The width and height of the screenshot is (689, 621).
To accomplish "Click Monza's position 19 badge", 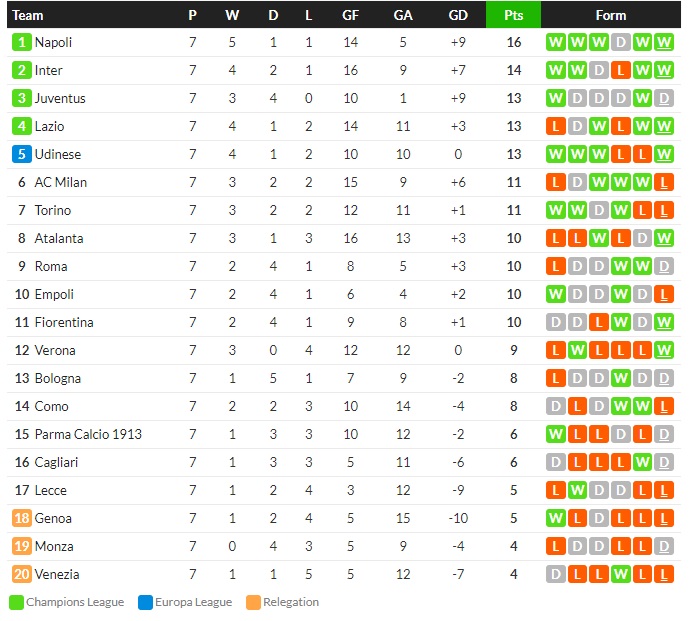I will [x=22, y=546].
